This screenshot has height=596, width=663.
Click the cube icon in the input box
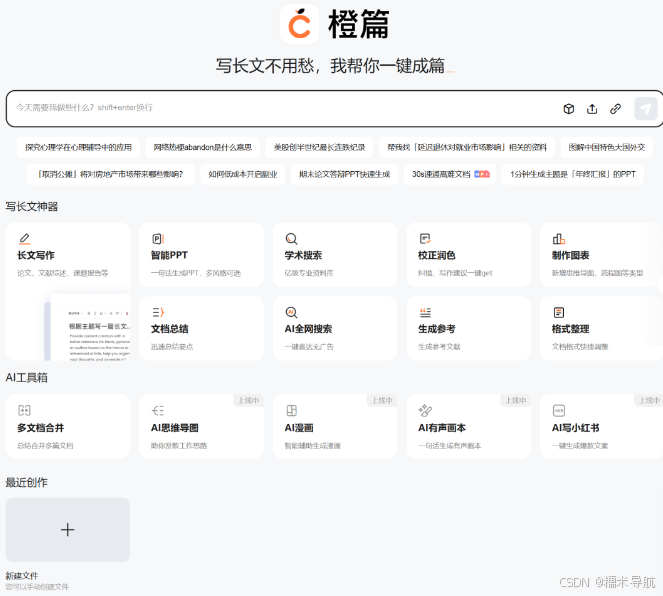click(x=569, y=109)
